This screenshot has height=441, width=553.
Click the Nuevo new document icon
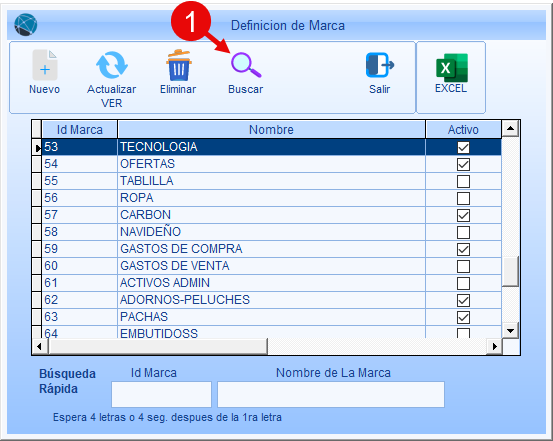[44, 65]
